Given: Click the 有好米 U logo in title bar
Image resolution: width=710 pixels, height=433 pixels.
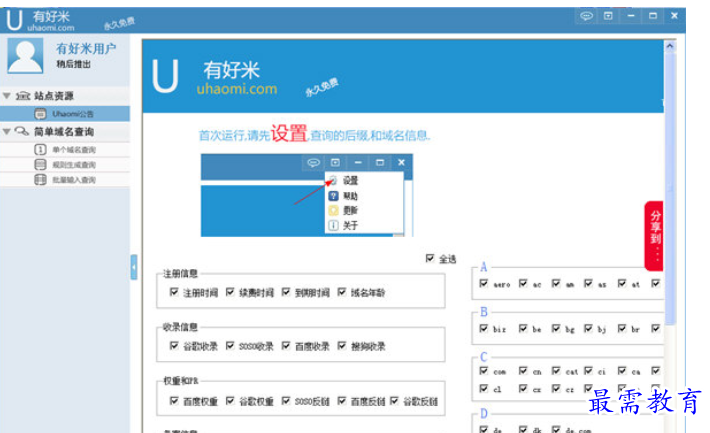Looking at the screenshot, I should coord(14,20).
